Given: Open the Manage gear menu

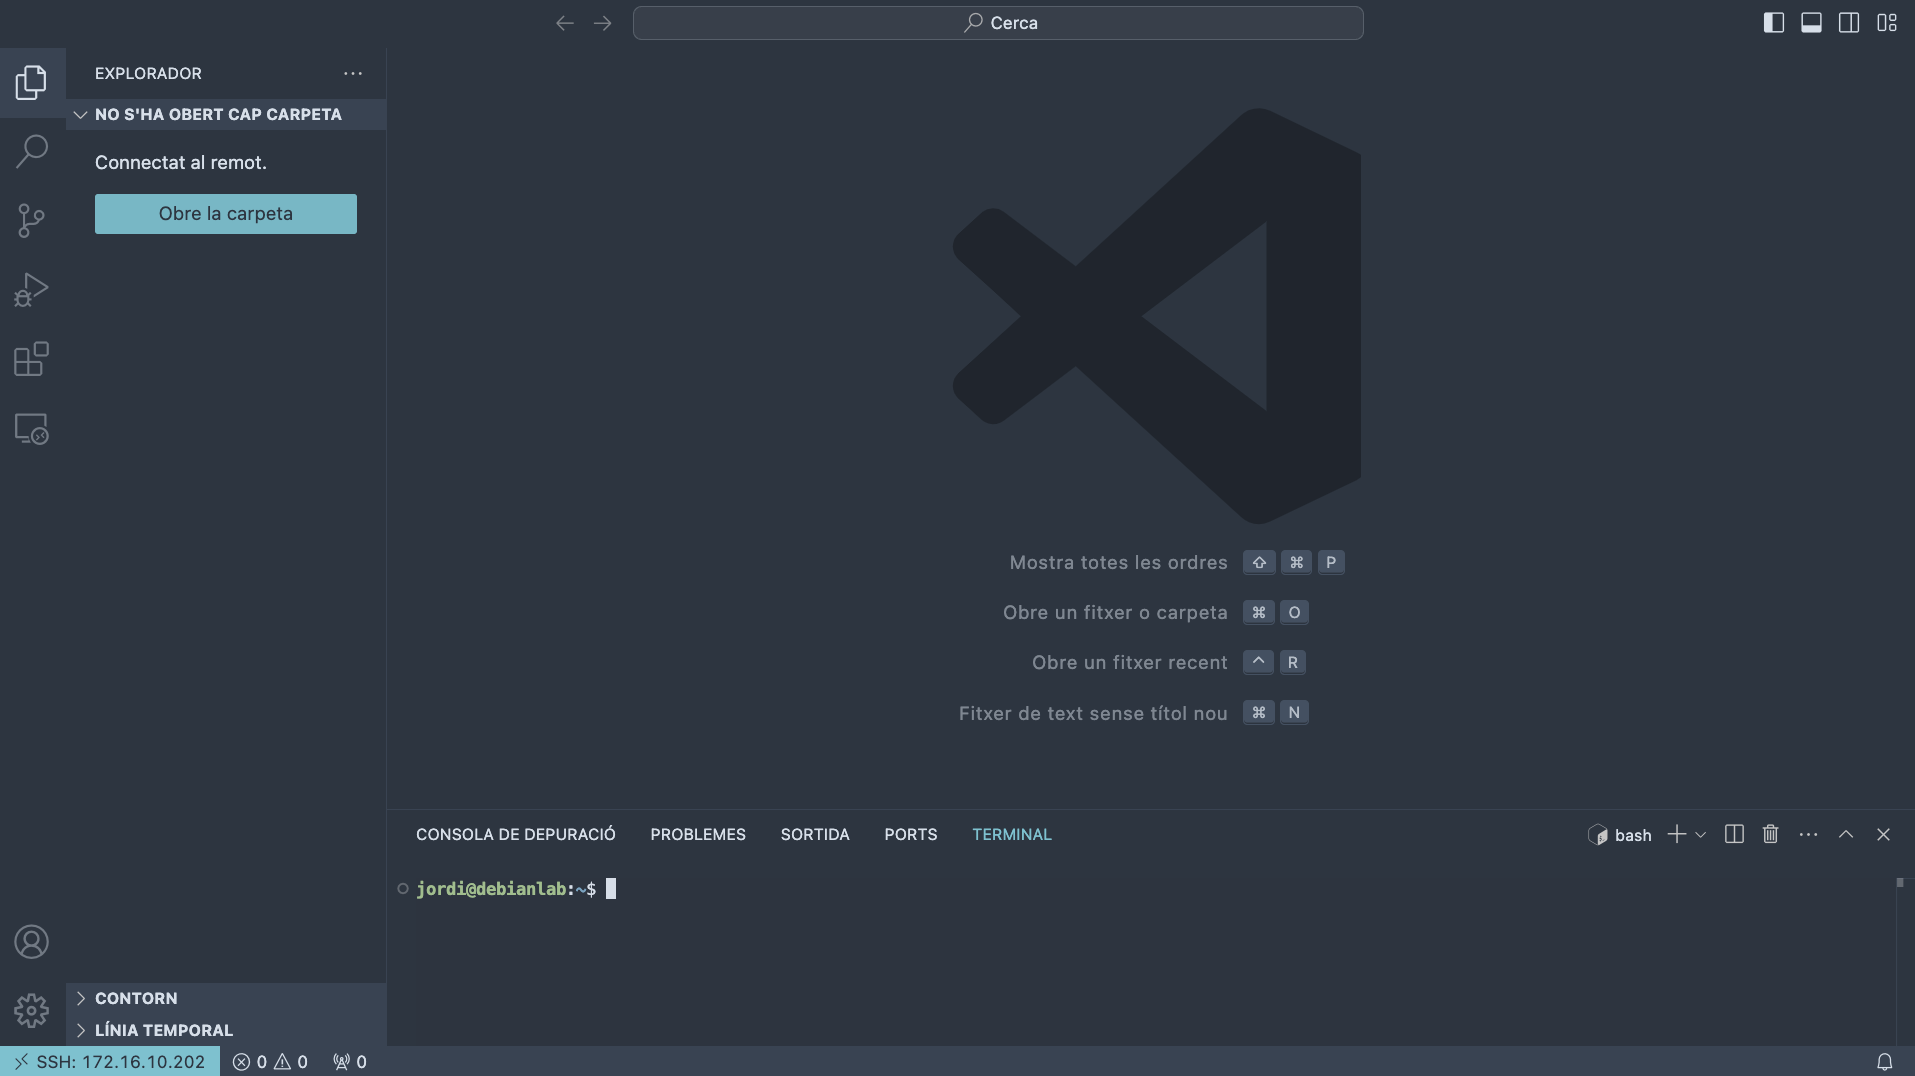Looking at the screenshot, I should 32,1011.
